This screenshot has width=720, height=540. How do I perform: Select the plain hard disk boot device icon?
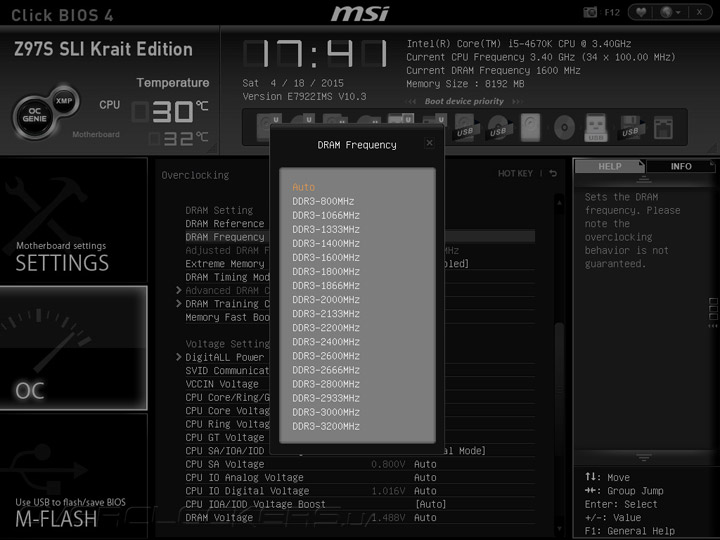coord(530,127)
